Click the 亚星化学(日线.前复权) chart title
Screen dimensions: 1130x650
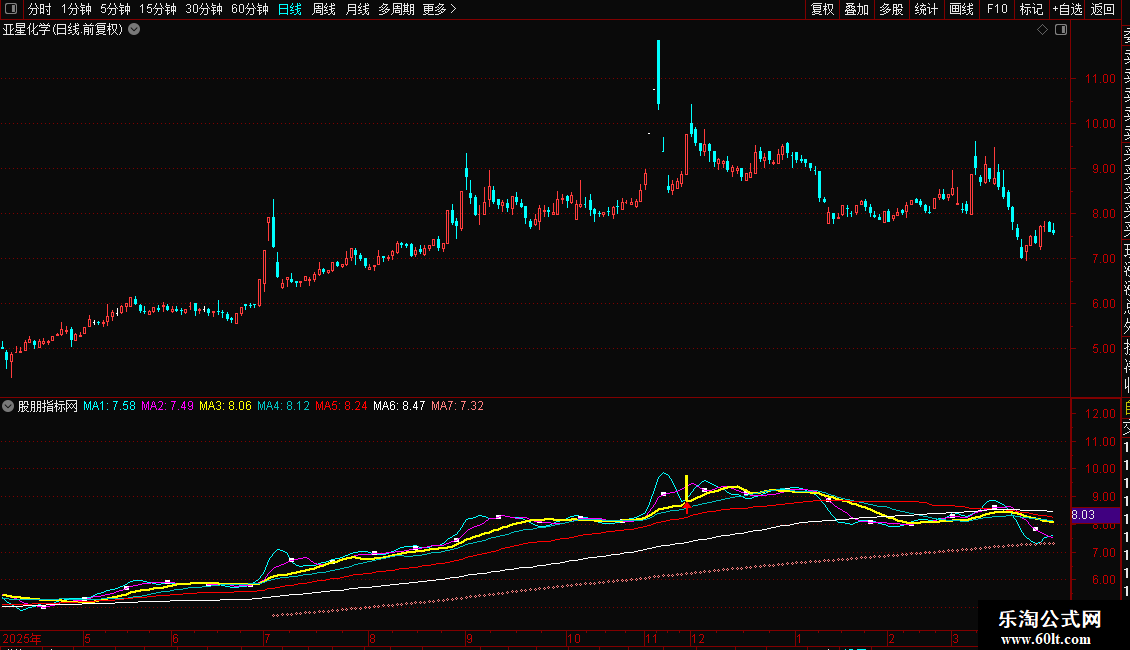63,30
